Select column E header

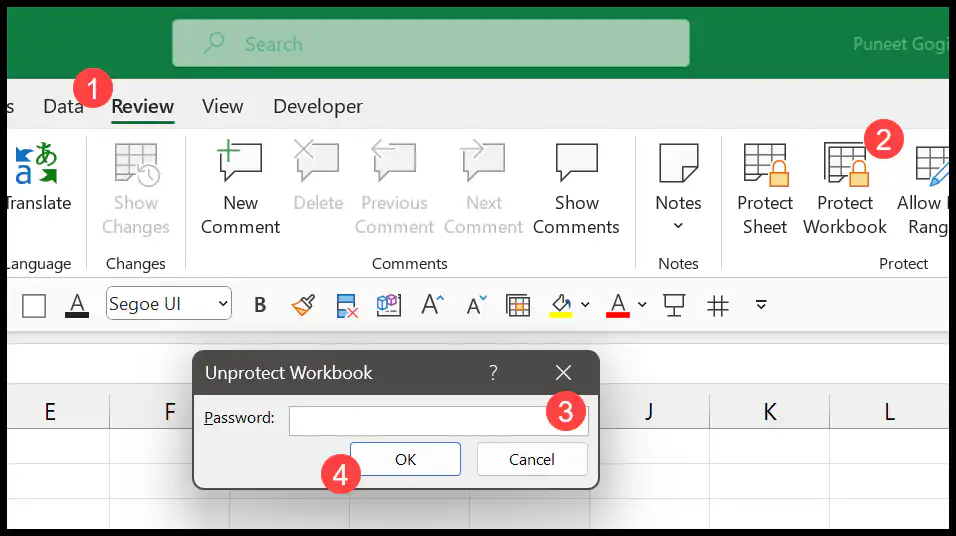(x=50, y=412)
